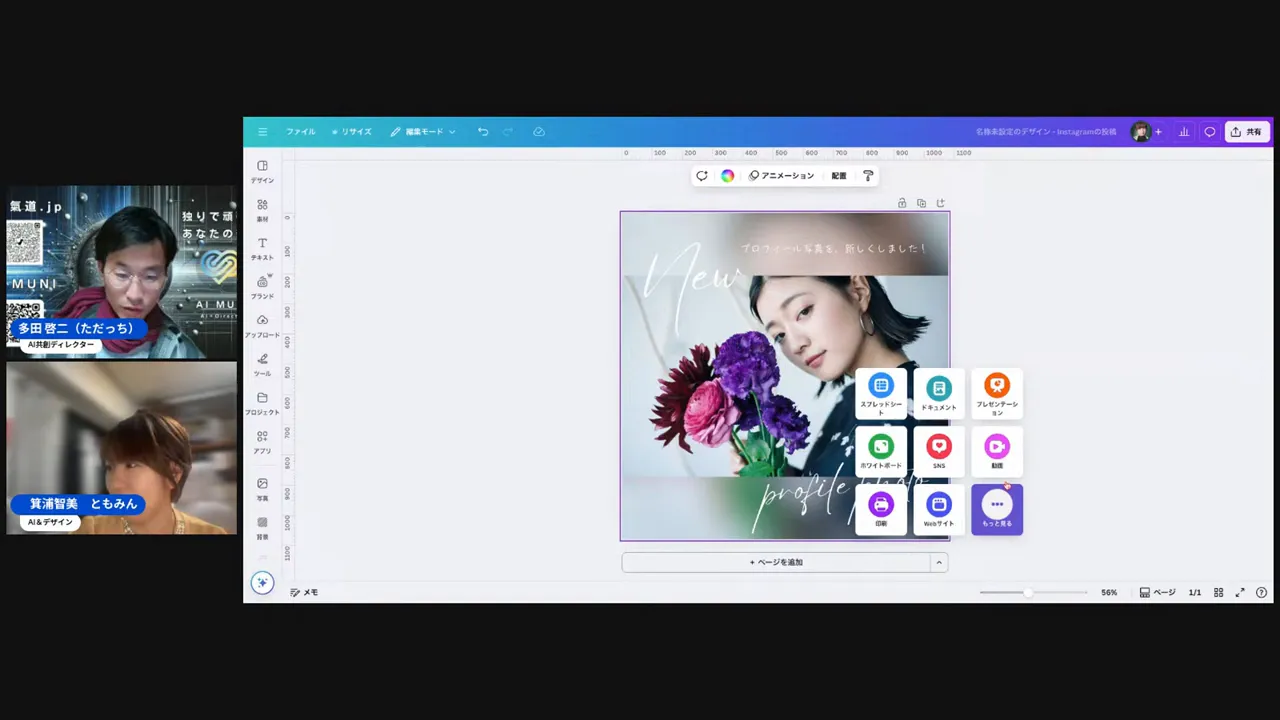Toggle fullscreen presentation mode
Screen dimensions: 1280x720
pyautogui.click(x=1240, y=592)
